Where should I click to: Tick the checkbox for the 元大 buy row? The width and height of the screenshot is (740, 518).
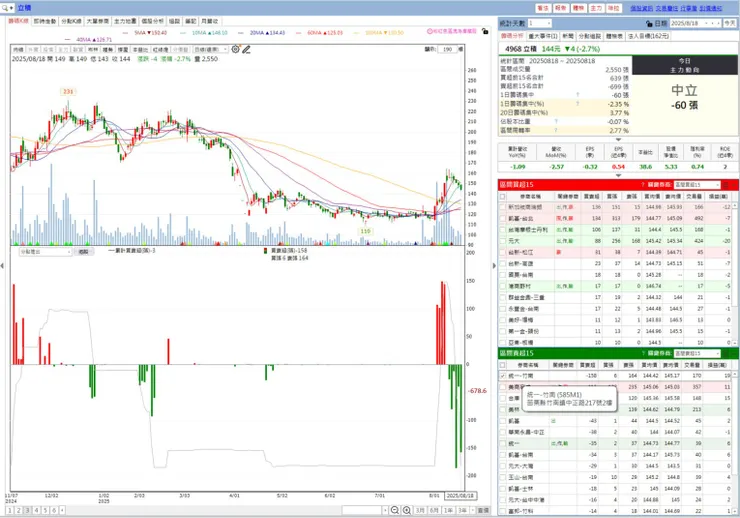point(503,241)
